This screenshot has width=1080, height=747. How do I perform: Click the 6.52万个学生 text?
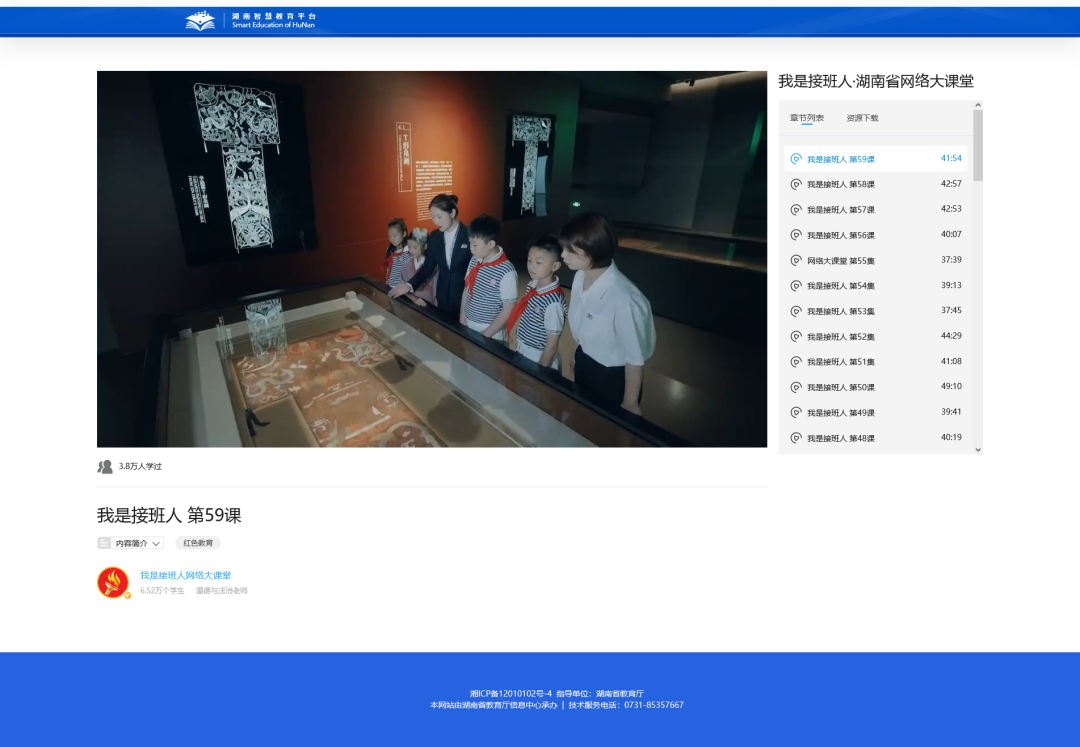click(x=163, y=591)
